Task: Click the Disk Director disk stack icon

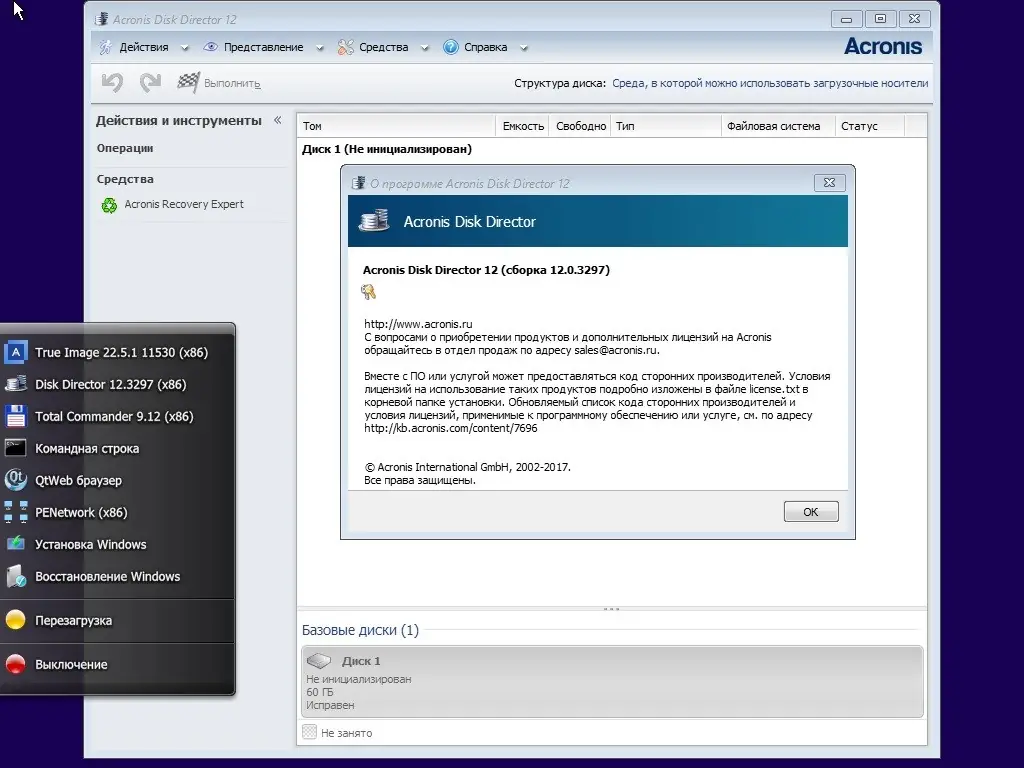Action: [16, 384]
